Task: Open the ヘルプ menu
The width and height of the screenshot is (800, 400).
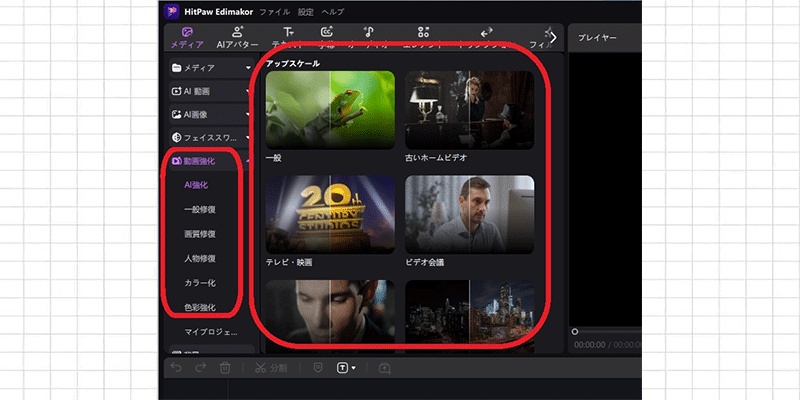Action: 333,12
